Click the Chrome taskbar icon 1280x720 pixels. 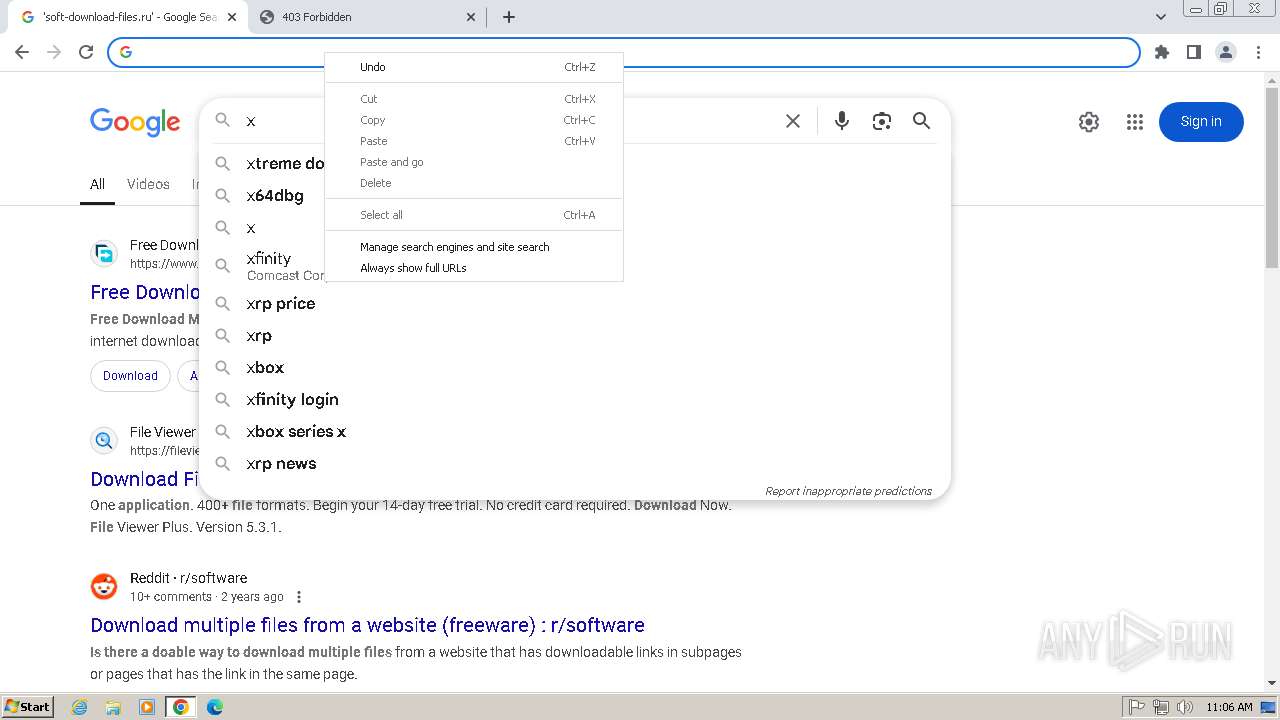(181, 707)
